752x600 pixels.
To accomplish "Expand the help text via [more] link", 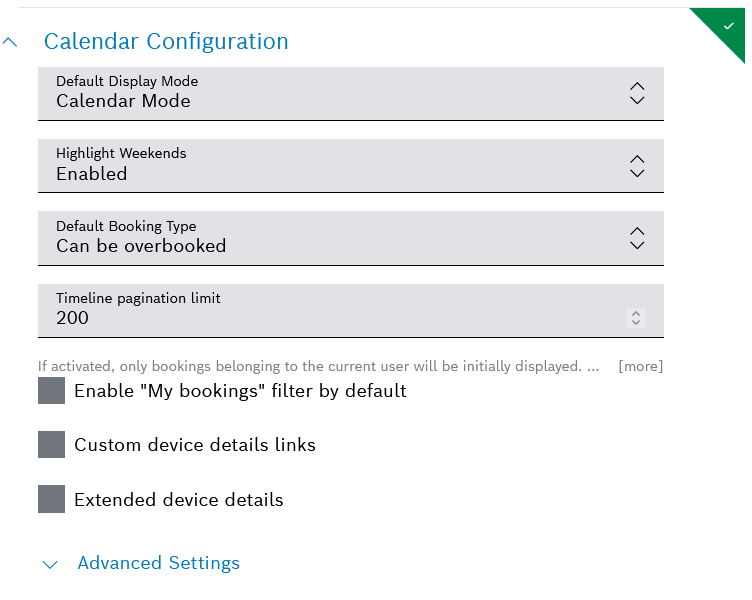I will pos(640,366).
